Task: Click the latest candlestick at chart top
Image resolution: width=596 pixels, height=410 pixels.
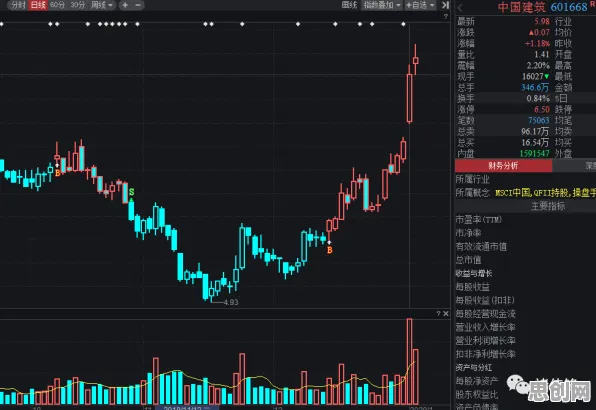Action: pyautogui.click(x=416, y=60)
